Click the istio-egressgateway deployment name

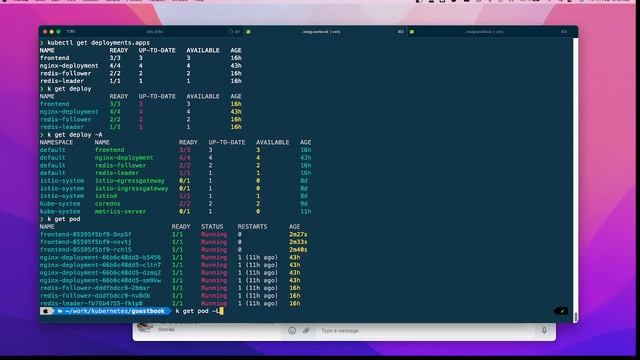click(130, 181)
